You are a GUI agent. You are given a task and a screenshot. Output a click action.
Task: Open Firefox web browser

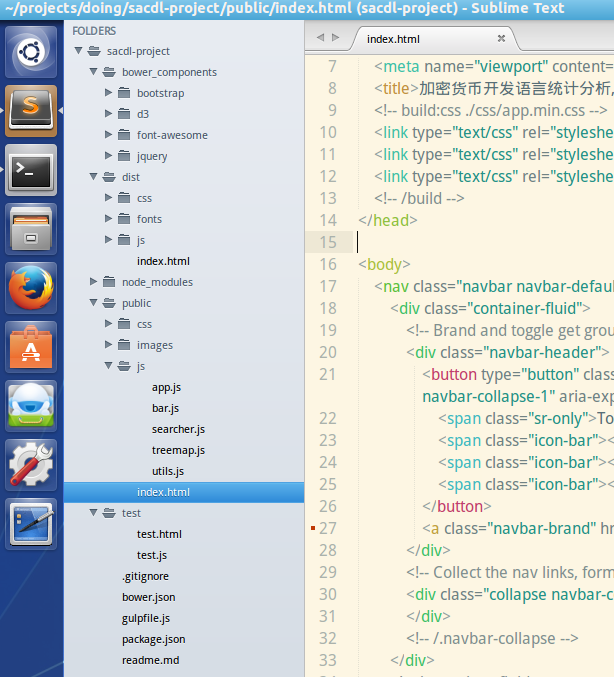[x=32, y=288]
